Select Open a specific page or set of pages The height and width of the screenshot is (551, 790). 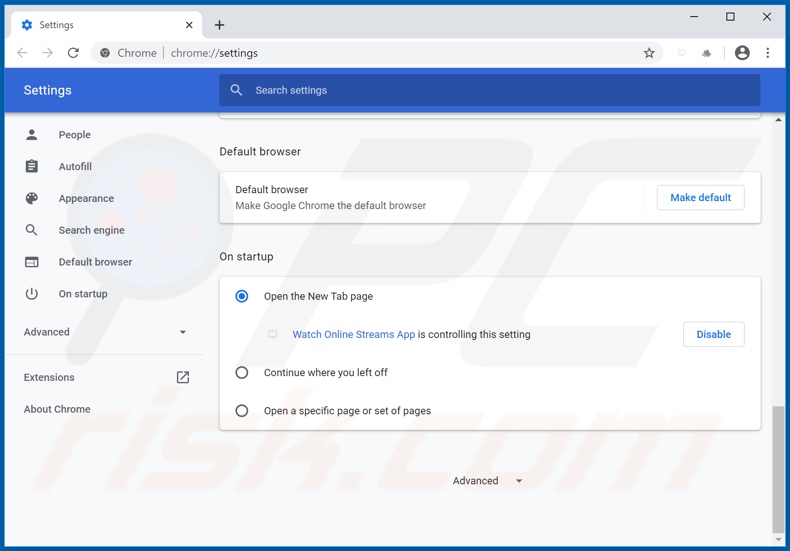(242, 410)
